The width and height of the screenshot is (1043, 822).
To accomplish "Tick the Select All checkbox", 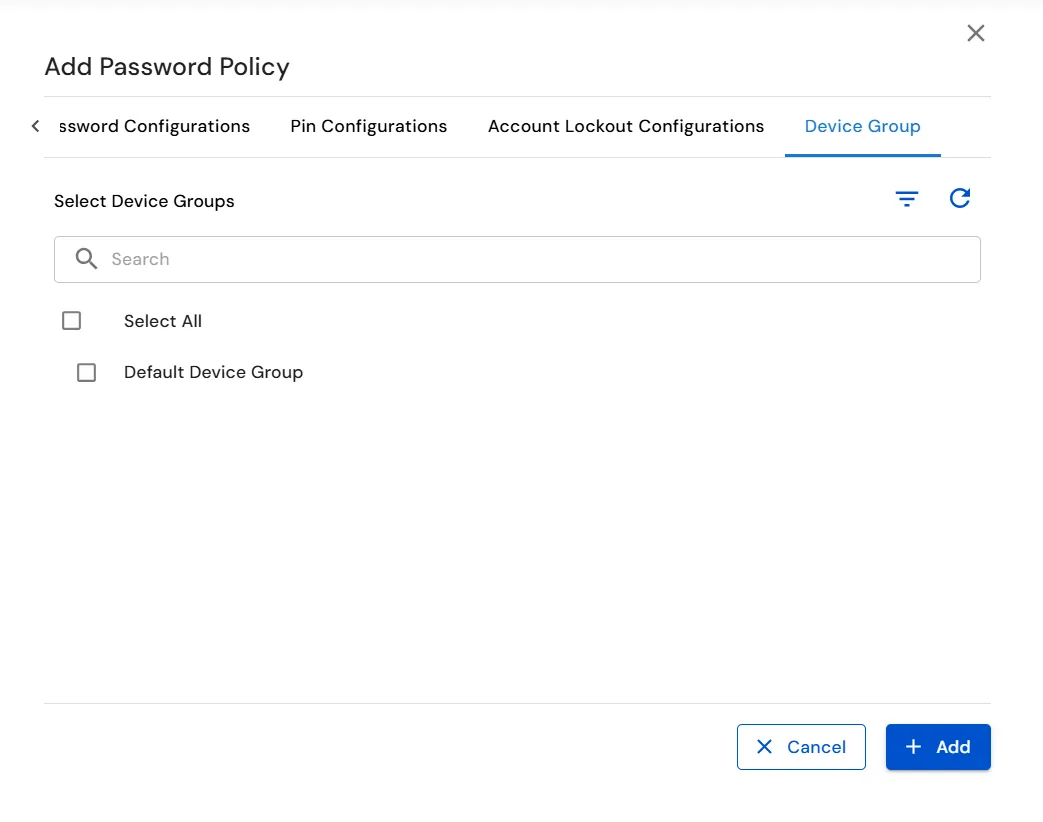I will pyautogui.click(x=71, y=321).
